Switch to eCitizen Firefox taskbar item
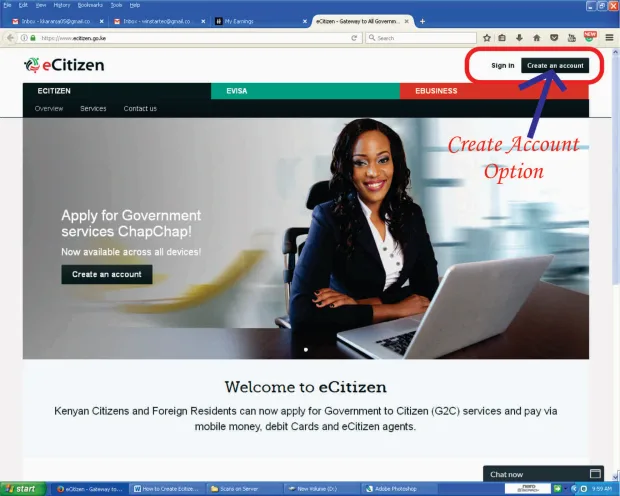Viewport: 620px width, 496px height. [x=90, y=489]
